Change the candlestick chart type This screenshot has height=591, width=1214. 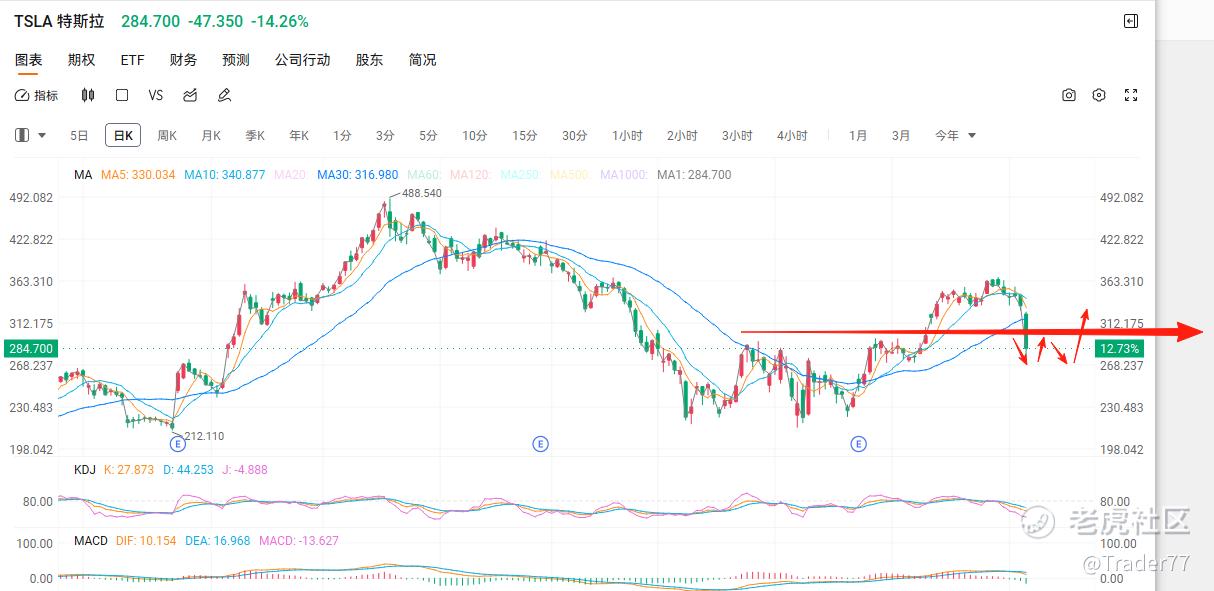coord(88,96)
